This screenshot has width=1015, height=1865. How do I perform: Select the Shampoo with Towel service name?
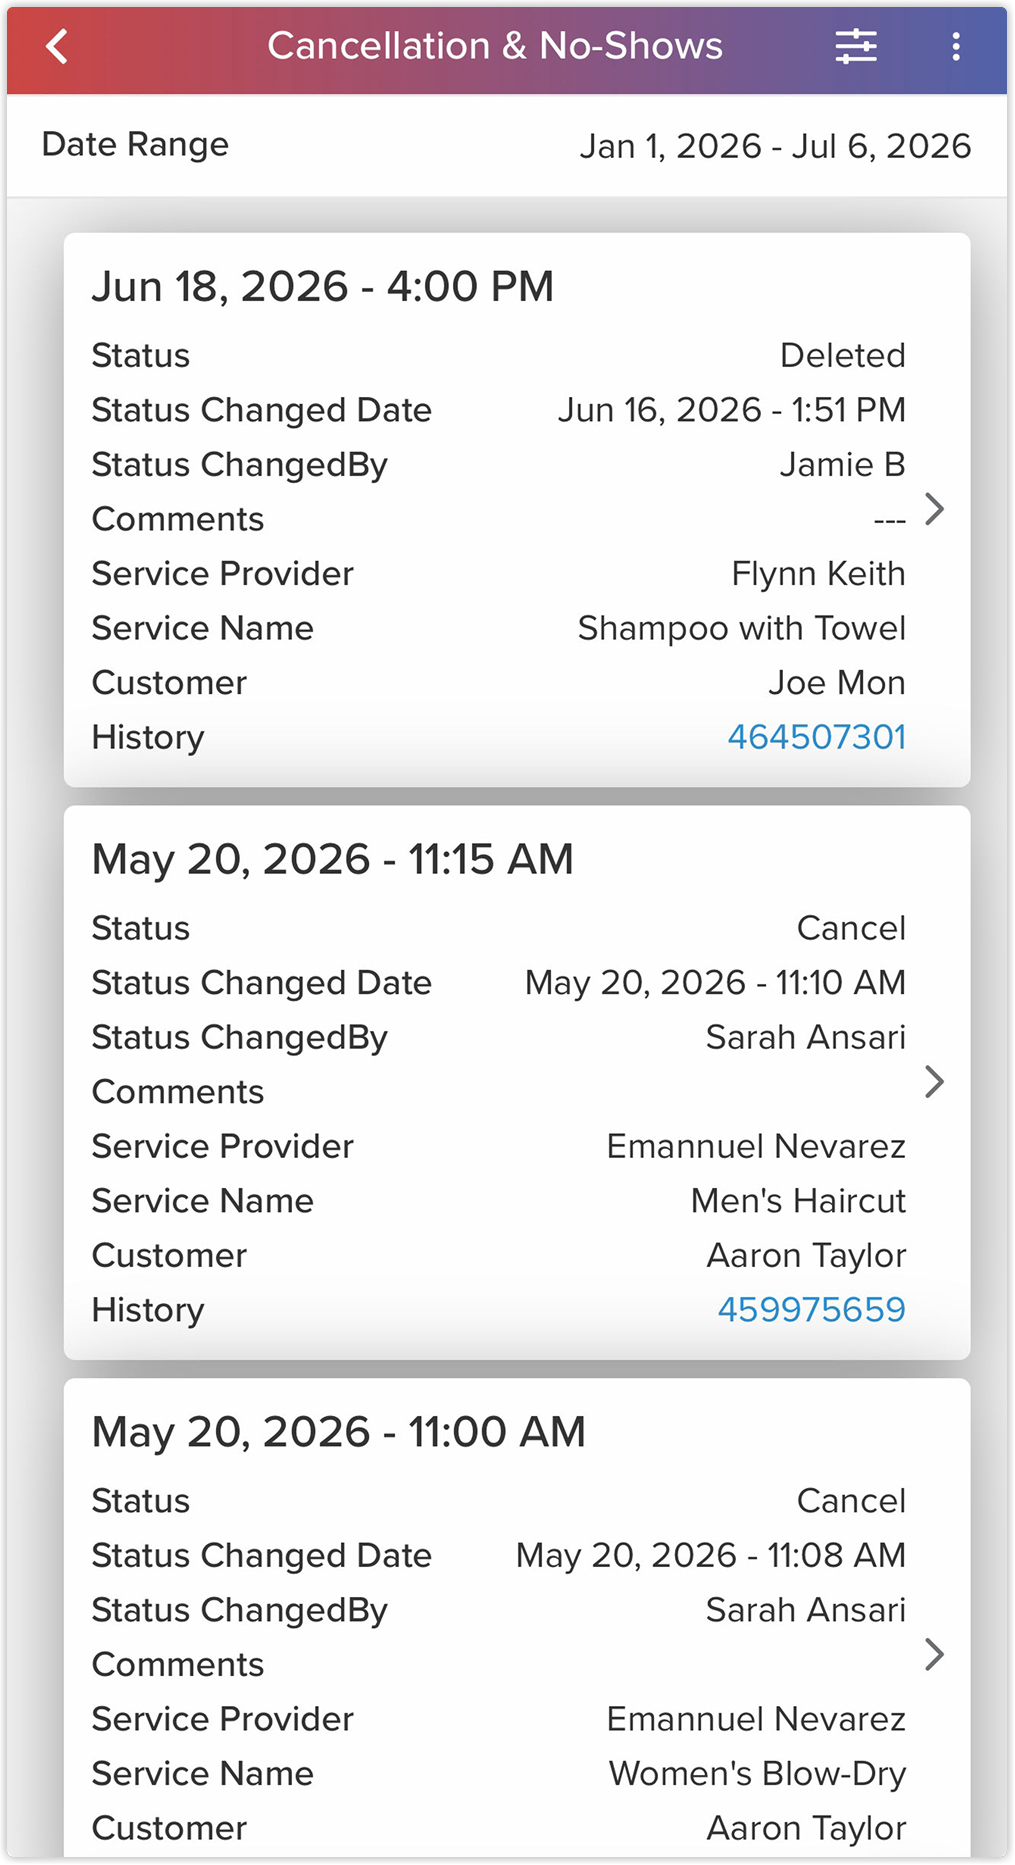pos(741,628)
